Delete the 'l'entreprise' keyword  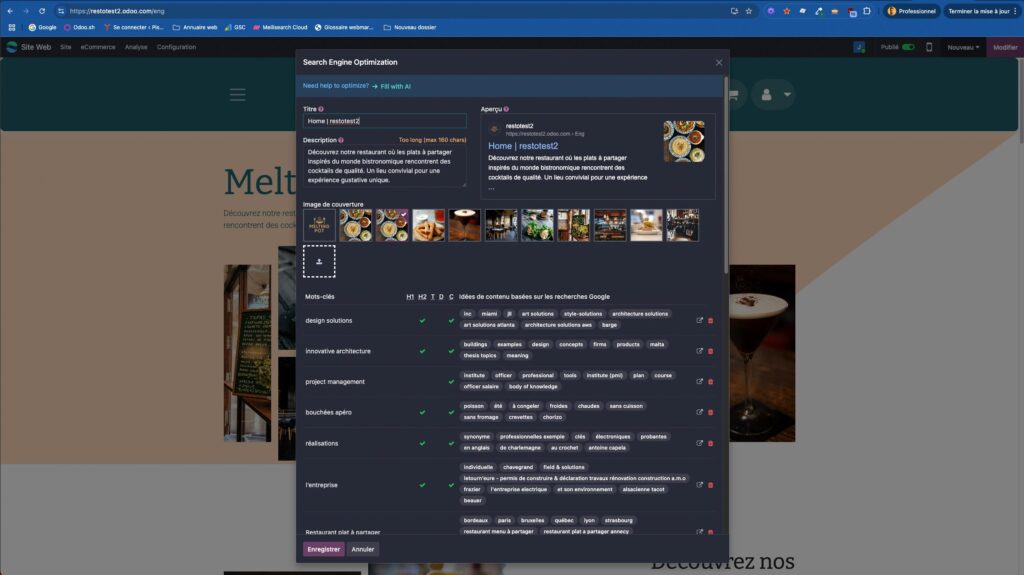click(711, 485)
